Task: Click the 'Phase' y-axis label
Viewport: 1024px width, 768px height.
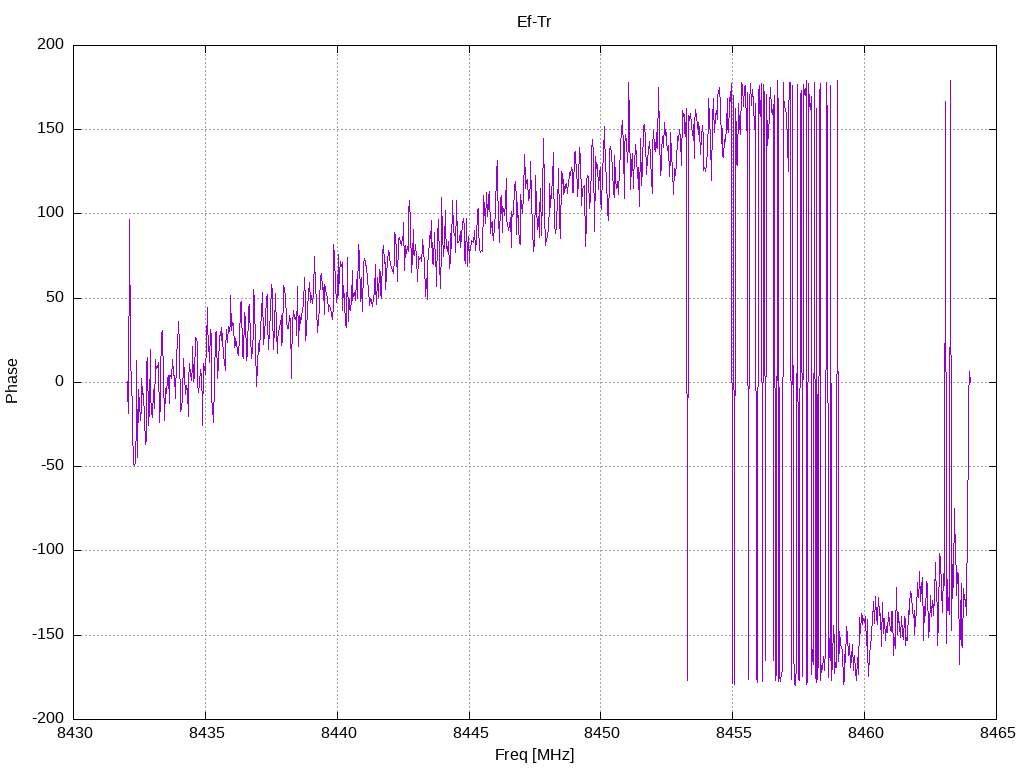Action: [12, 381]
